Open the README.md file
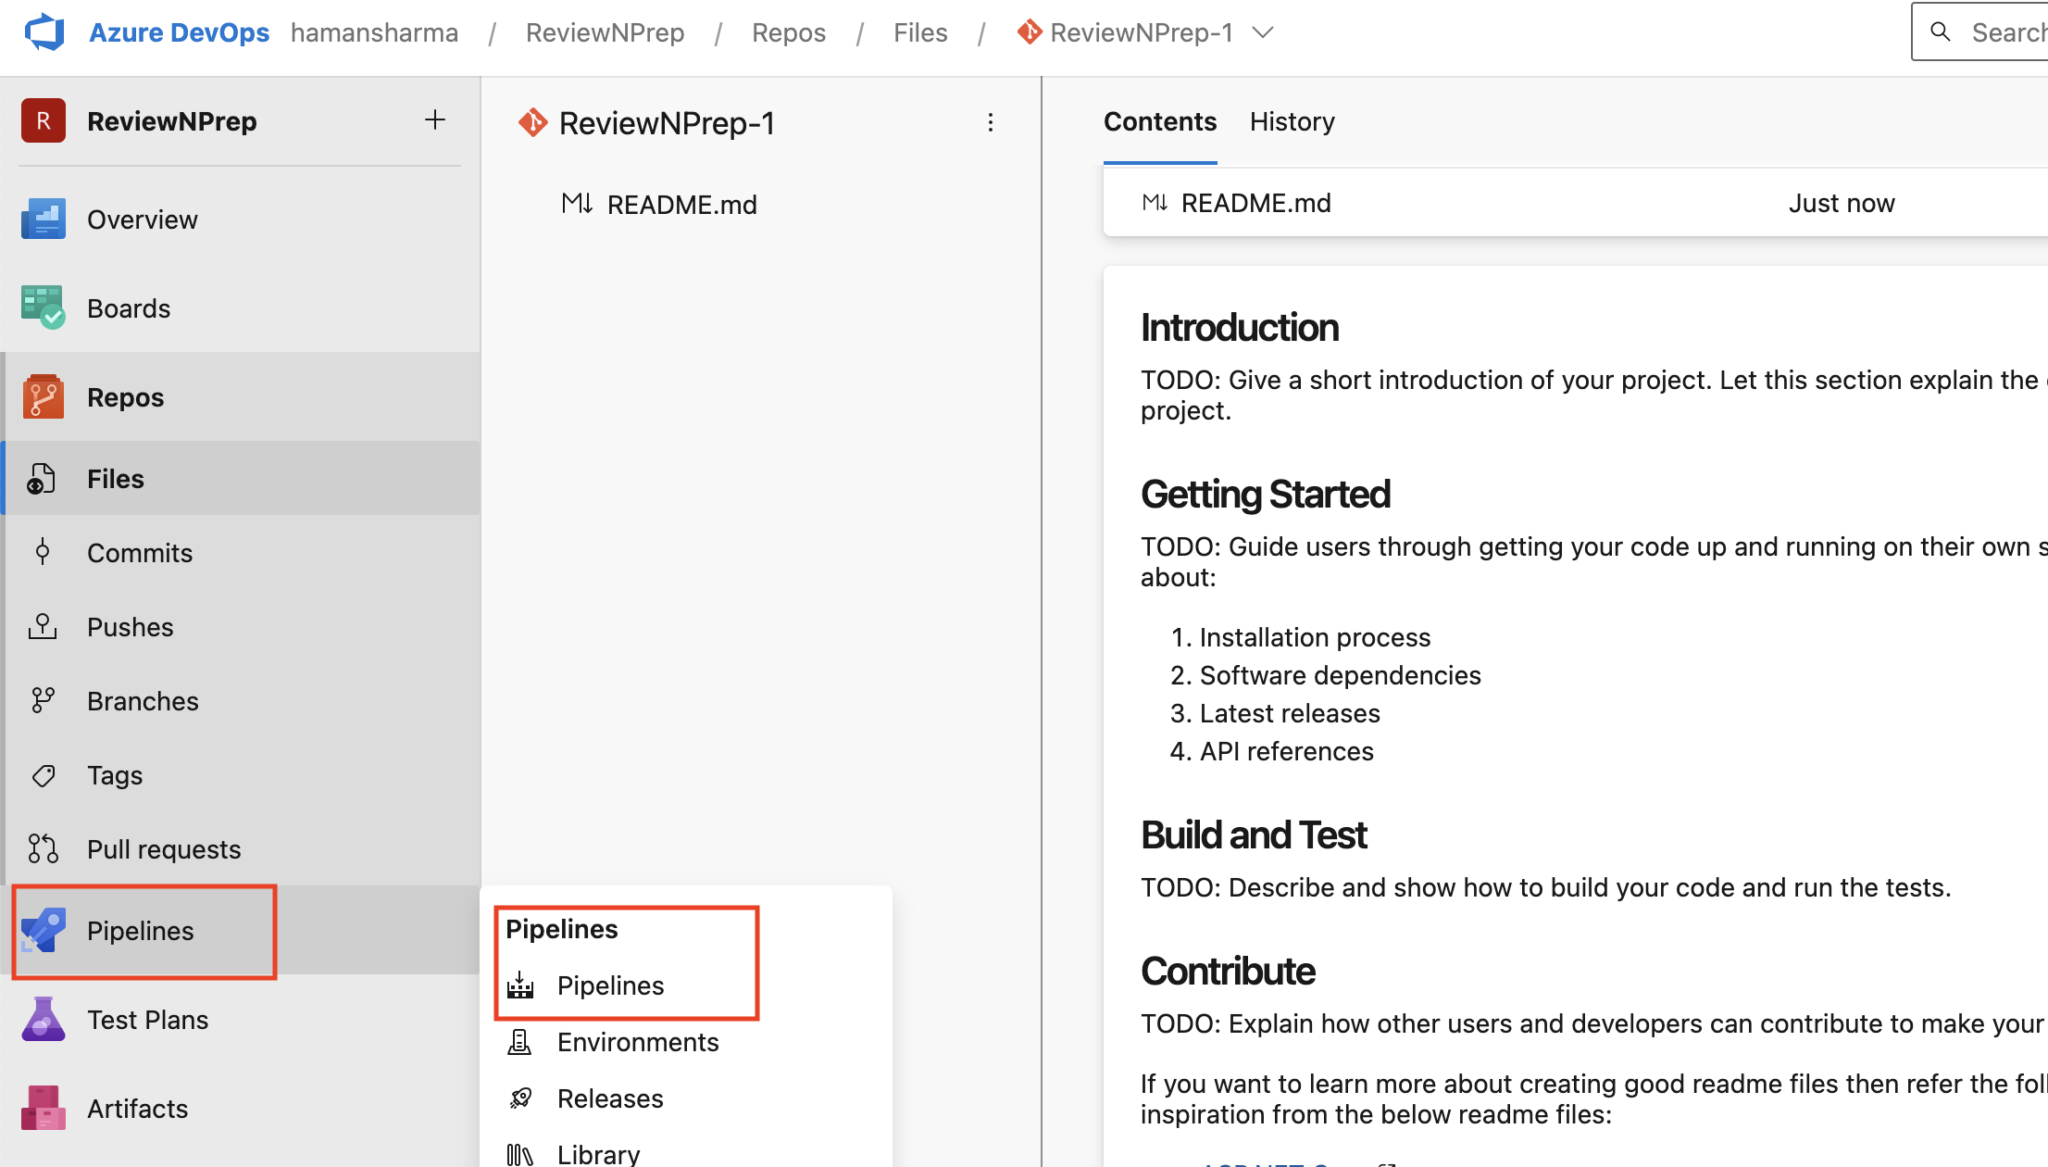Viewport: 2048px width, 1167px height. coord(682,203)
